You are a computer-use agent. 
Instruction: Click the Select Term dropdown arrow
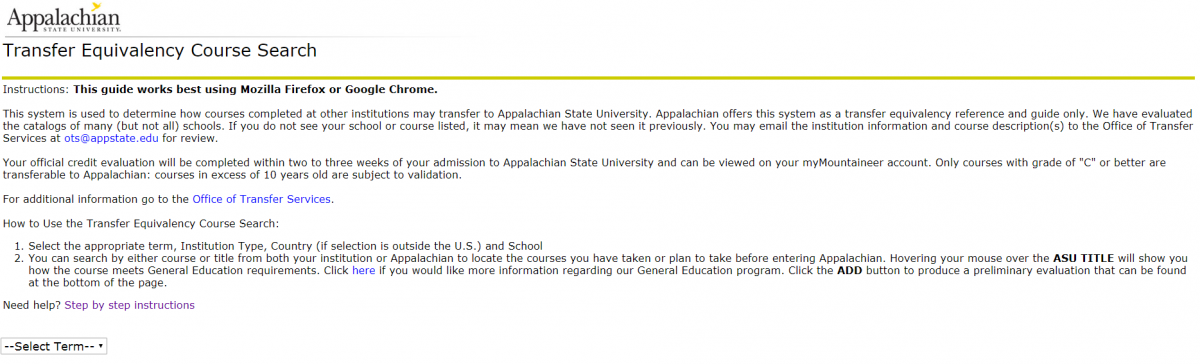tap(101, 346)
